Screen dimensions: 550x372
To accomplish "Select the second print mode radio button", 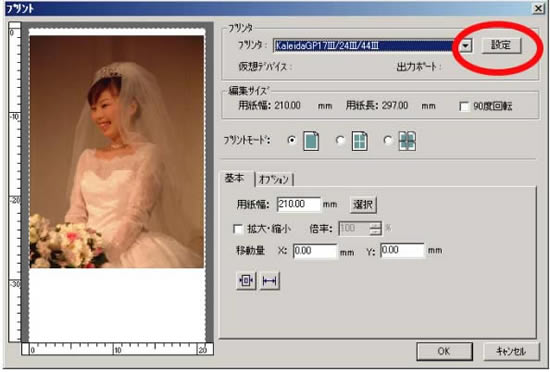I will tap(340, 140).
